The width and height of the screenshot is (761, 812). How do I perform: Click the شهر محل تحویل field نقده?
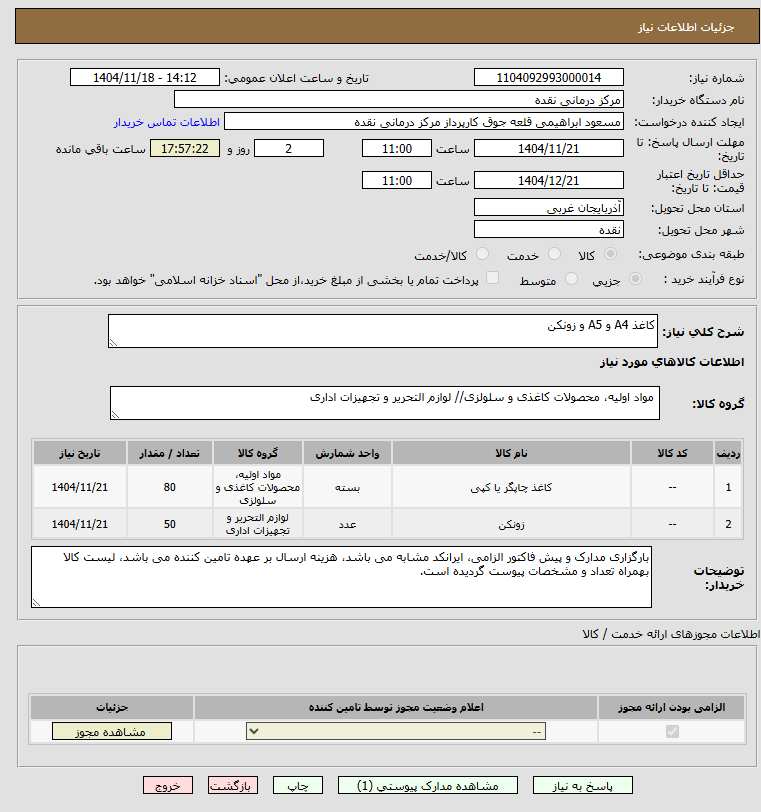click(549, 229)
